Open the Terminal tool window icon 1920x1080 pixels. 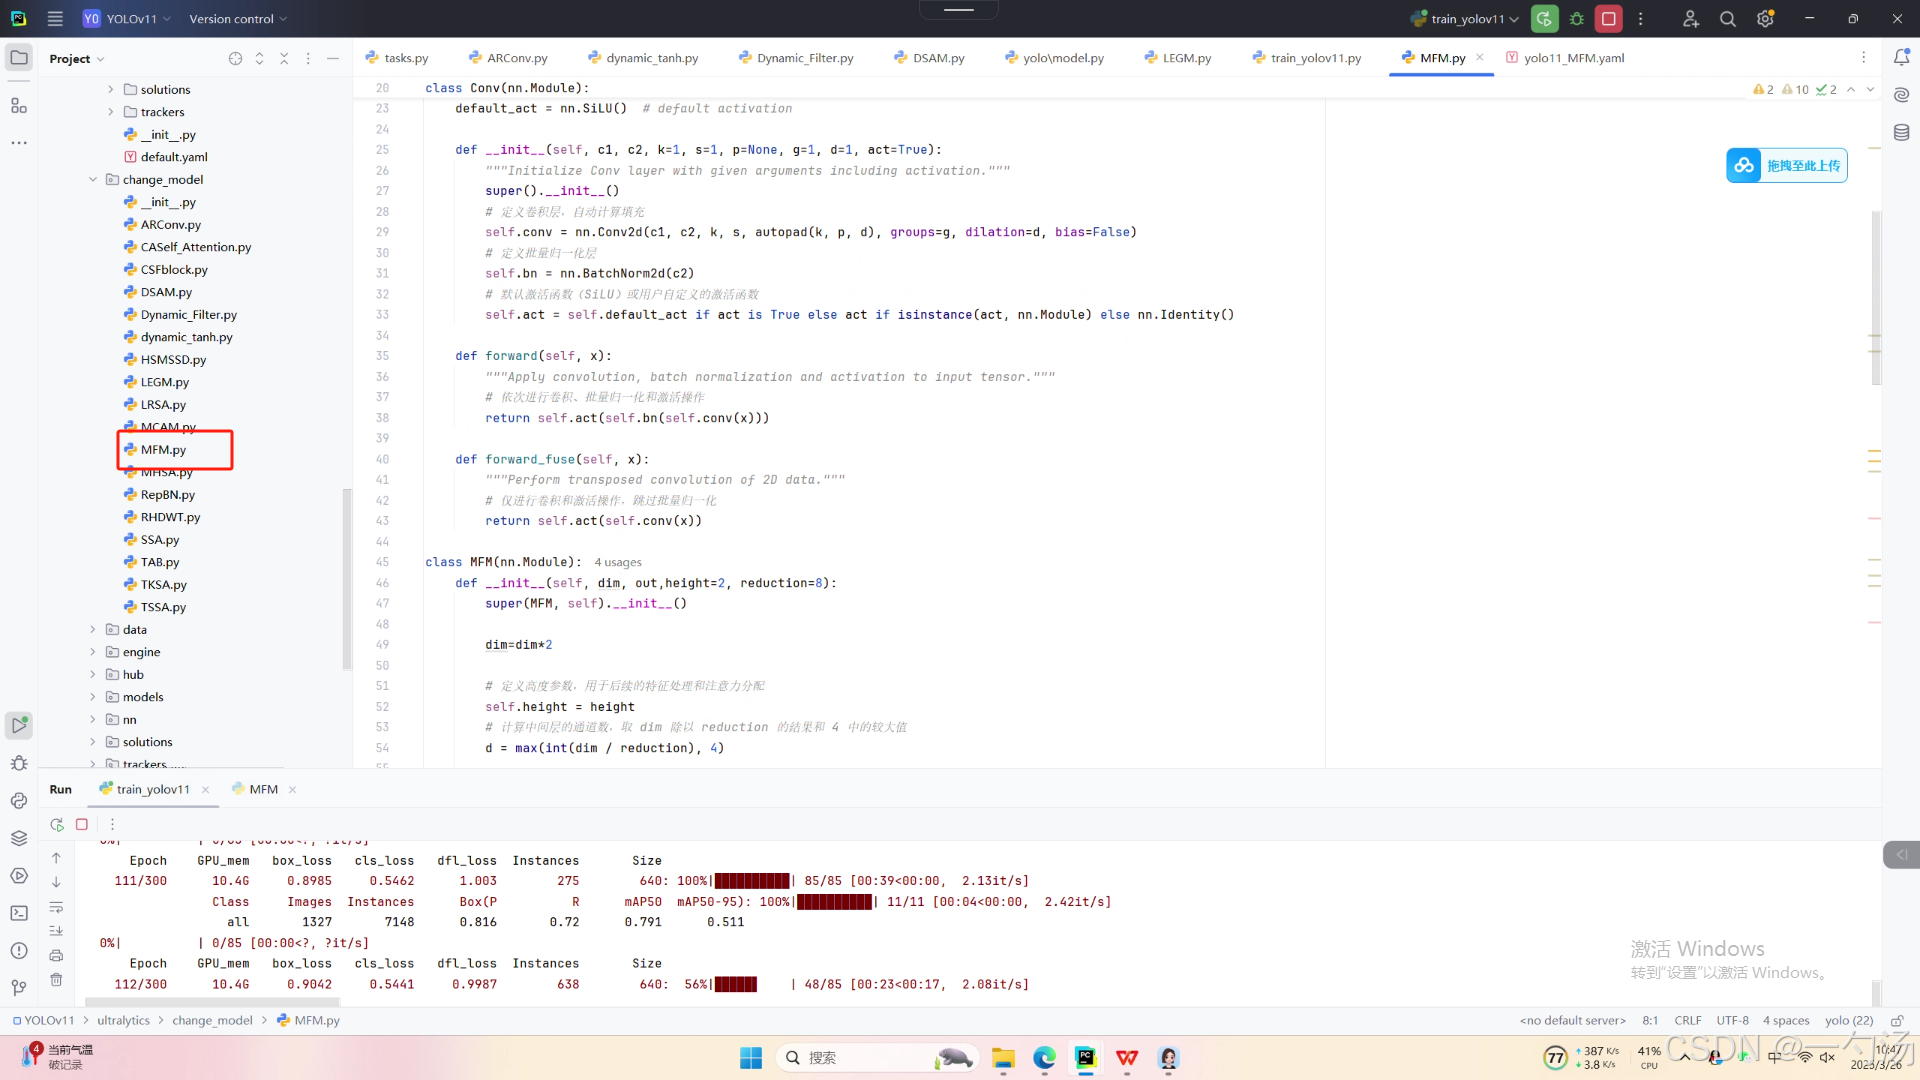click(x=19, y=913)
